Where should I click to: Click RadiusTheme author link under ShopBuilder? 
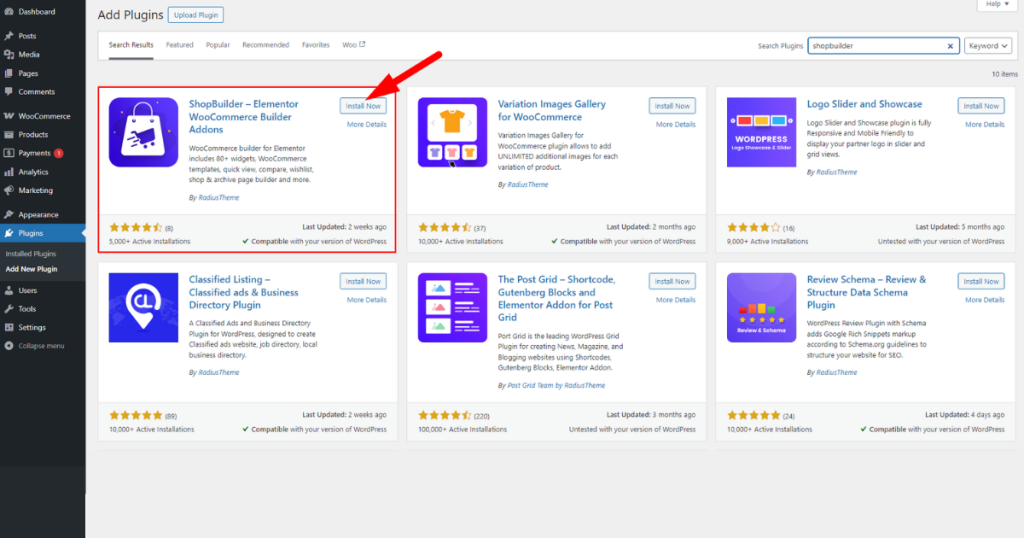coord(219,198)
